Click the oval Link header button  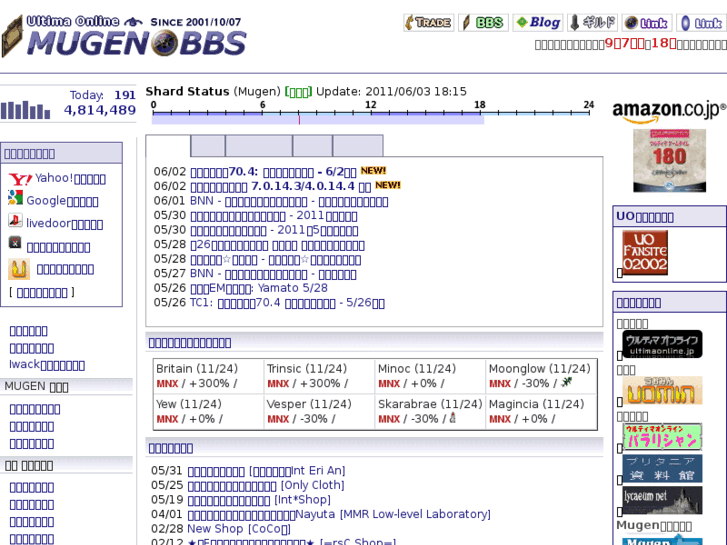tap(701, 23)
